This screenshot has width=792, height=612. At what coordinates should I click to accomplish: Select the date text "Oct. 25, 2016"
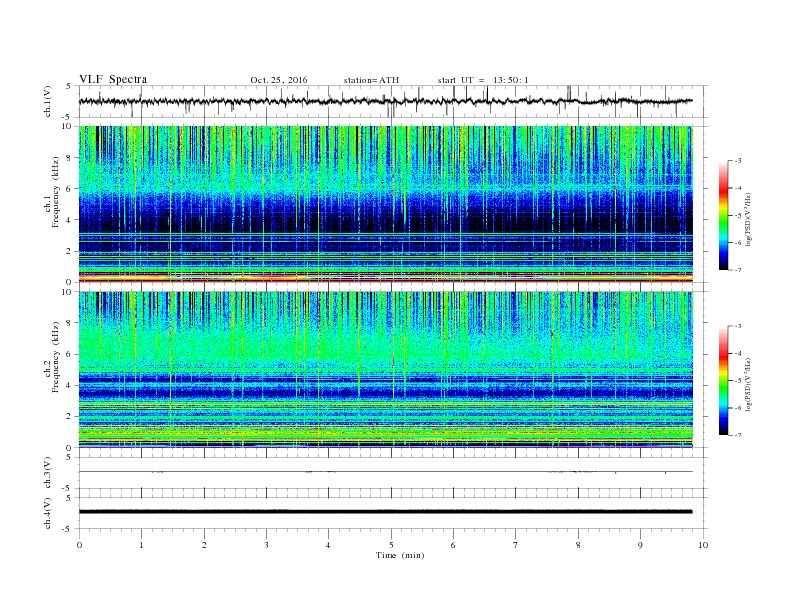pos(278,80)
